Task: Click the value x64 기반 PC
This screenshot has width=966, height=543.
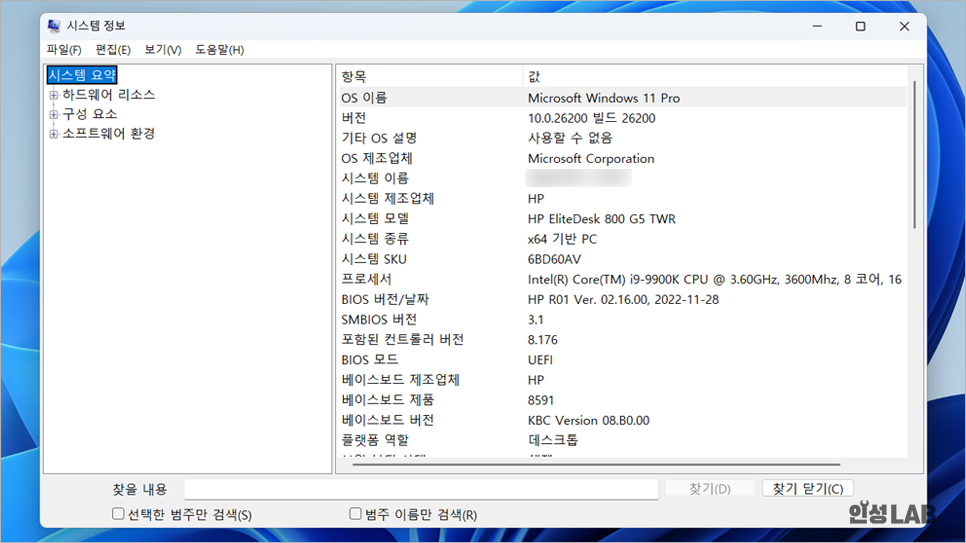Action: click(562, 239)
